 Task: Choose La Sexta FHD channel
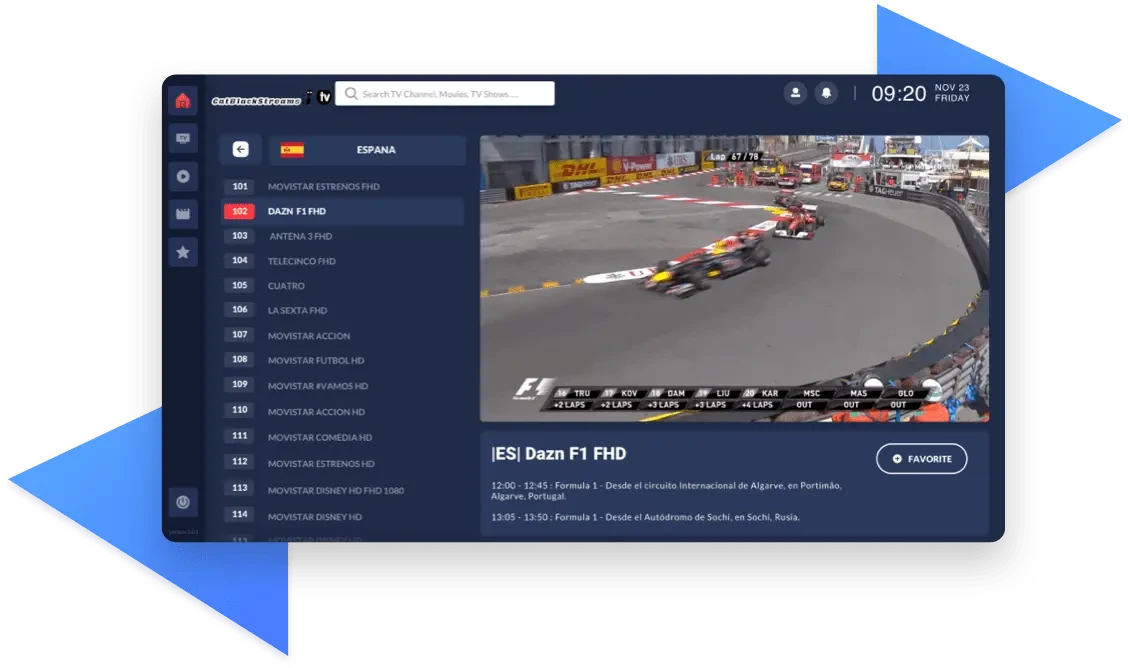[x=297, y=311]
